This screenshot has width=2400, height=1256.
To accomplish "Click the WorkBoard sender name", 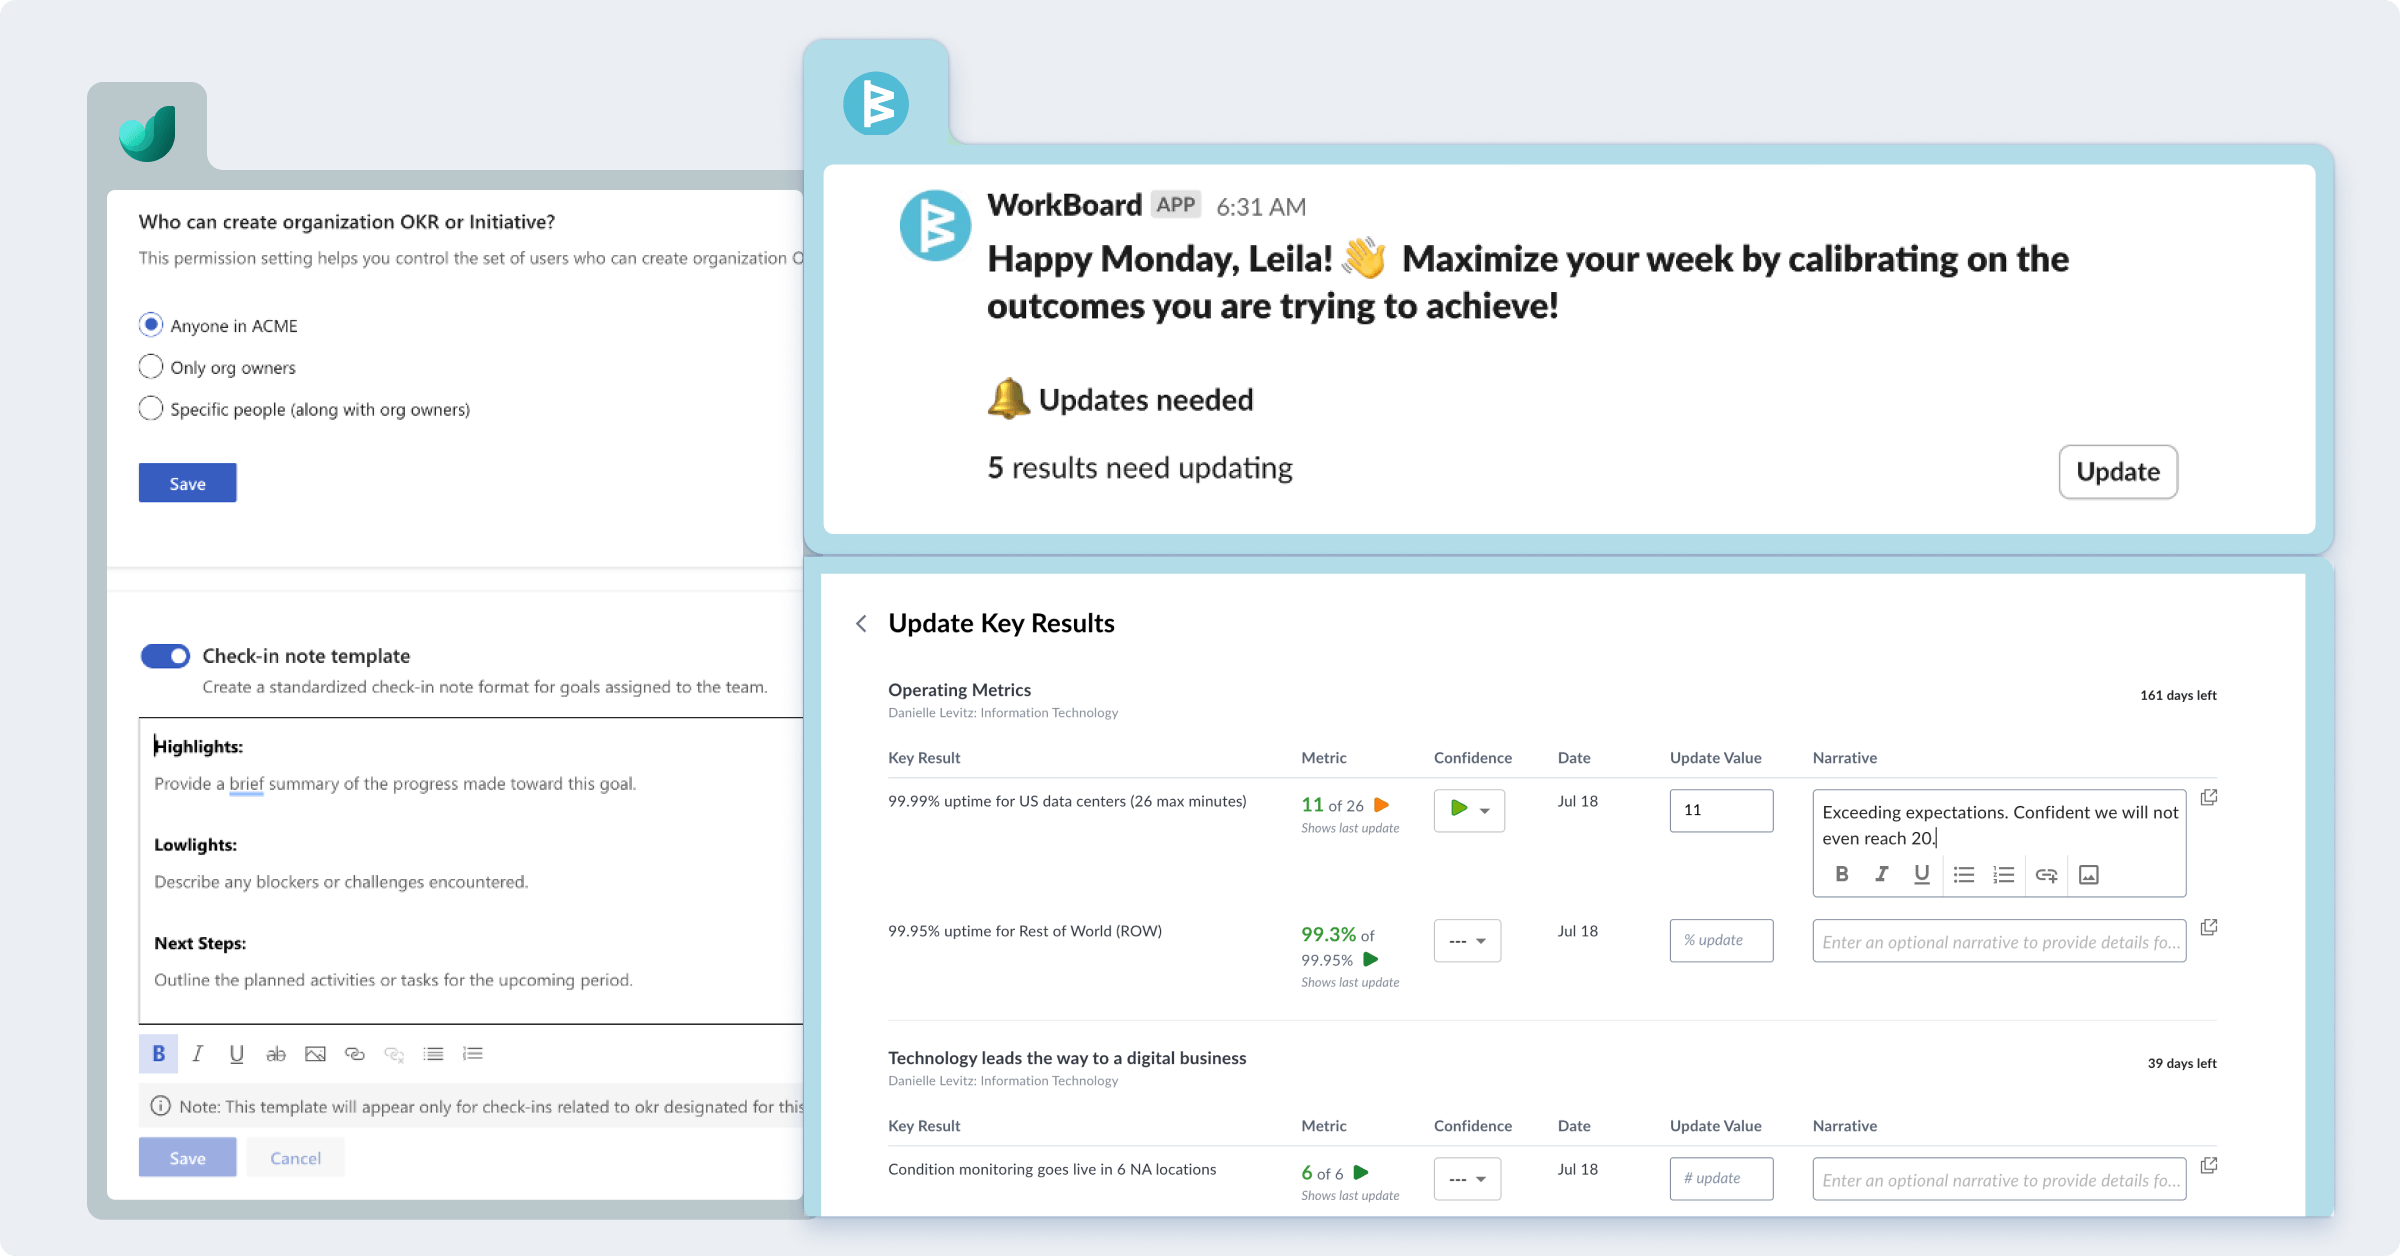I will (x=1064, y=205).
